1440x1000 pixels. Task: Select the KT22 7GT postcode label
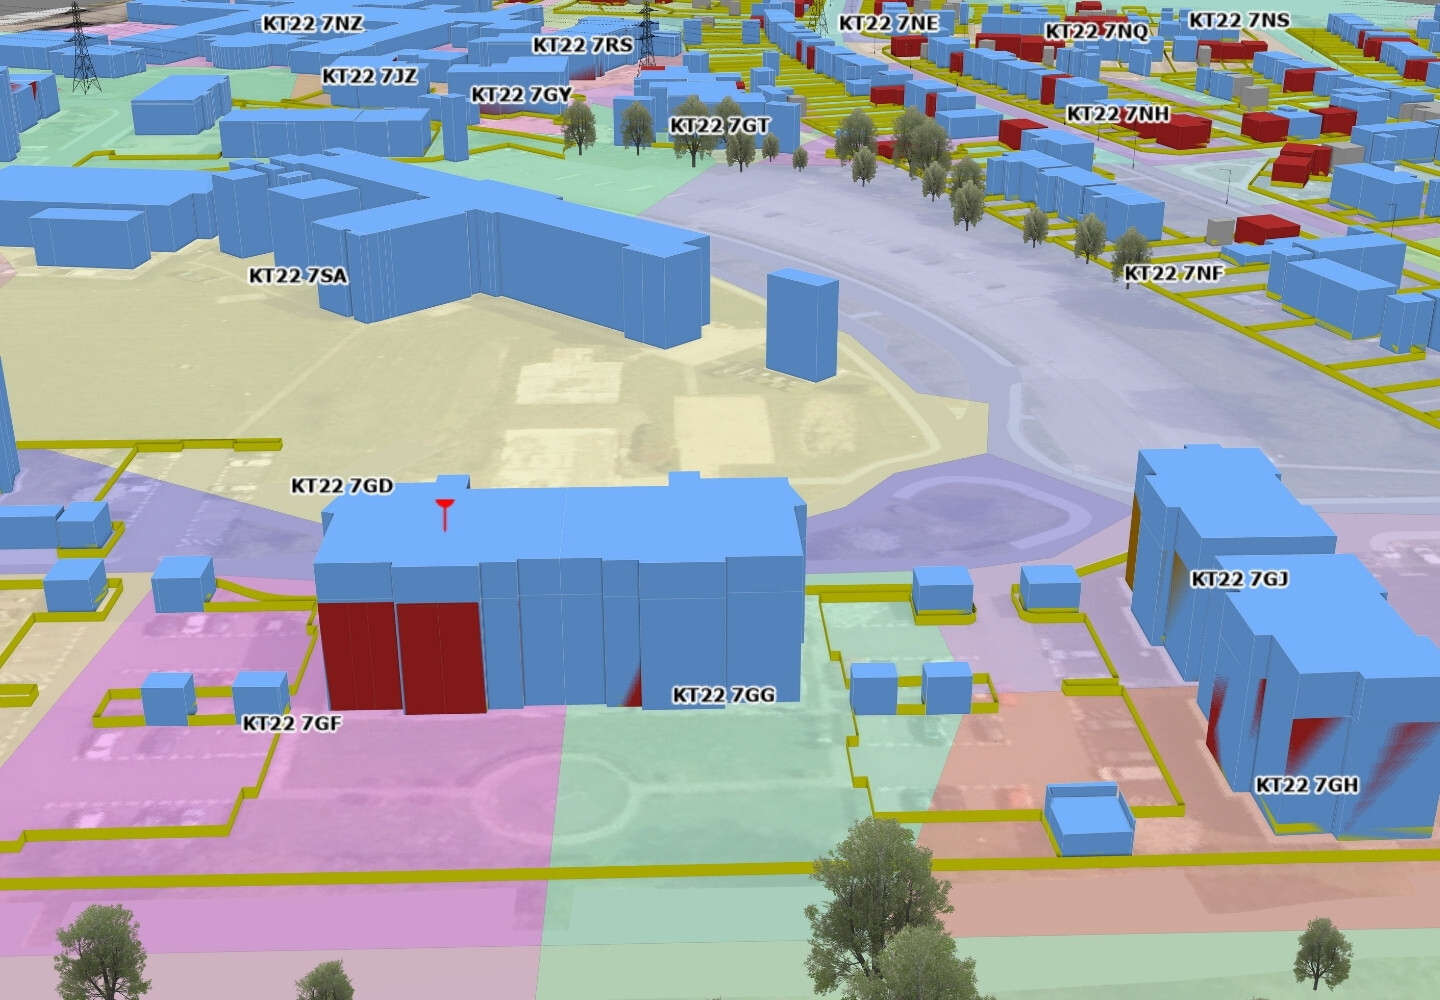pos(720,125)
